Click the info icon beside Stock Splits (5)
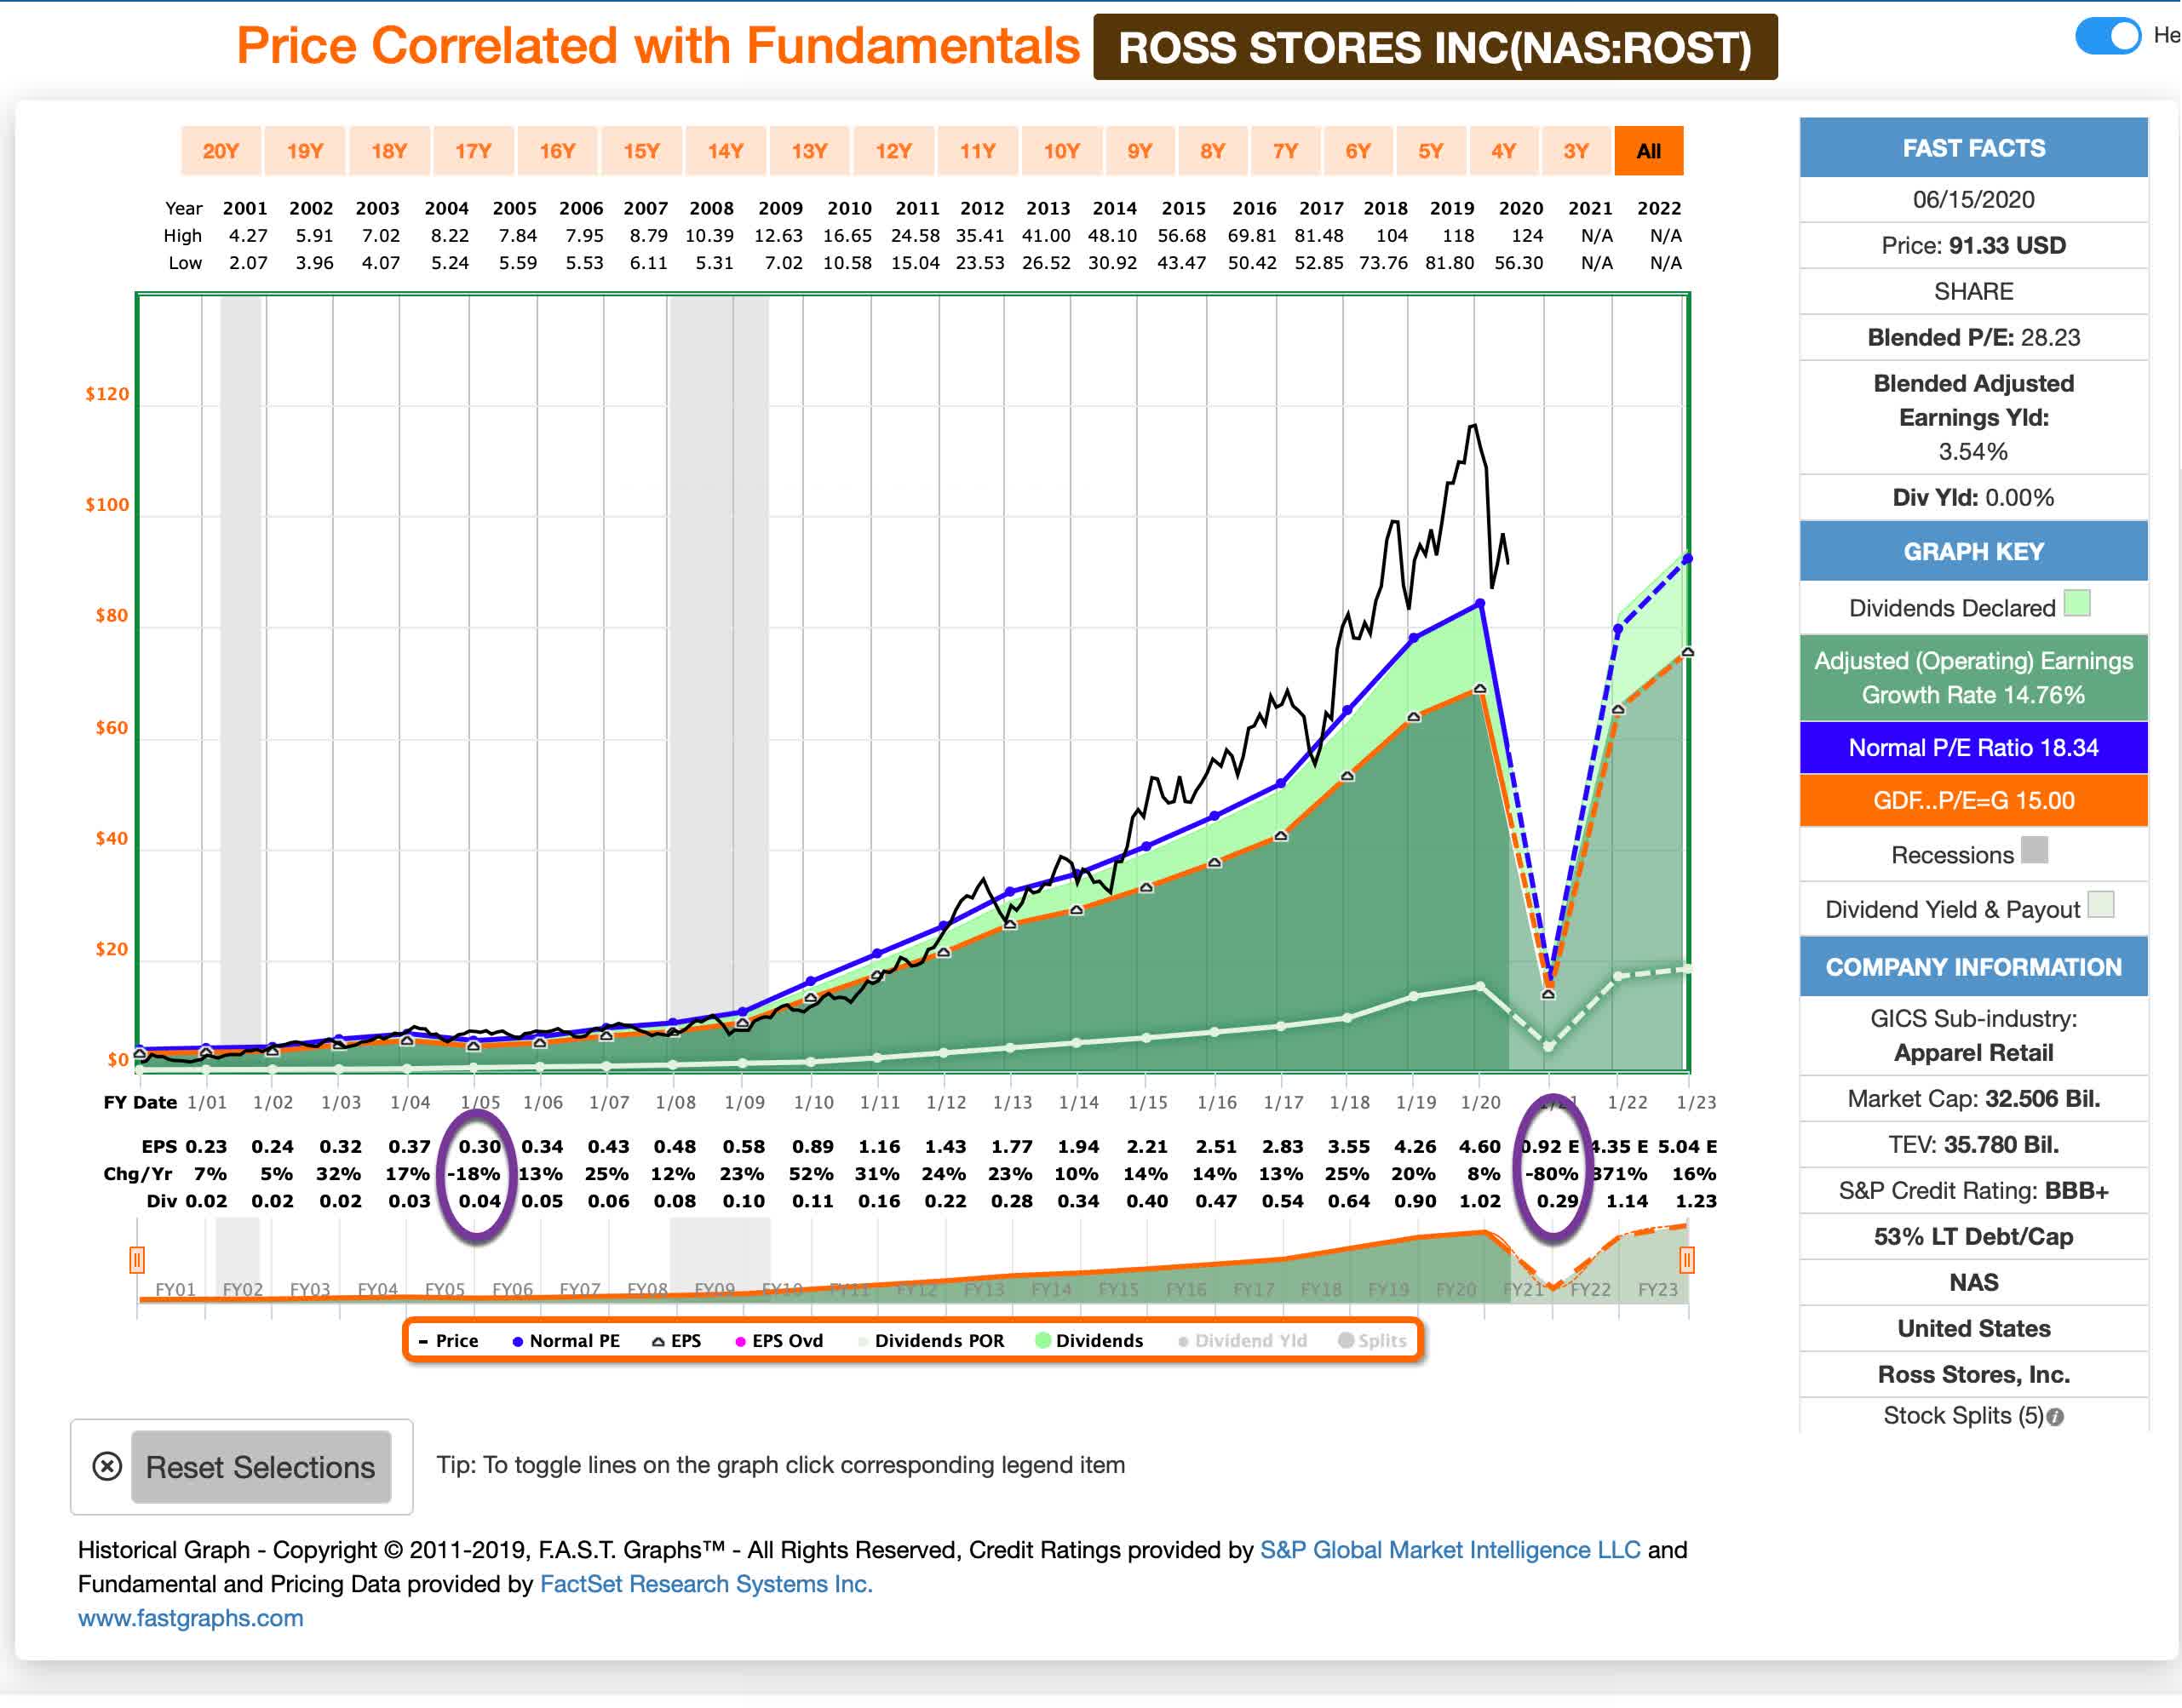The width and height of the screenshot is (2182, 1708). (2055, 1416)
